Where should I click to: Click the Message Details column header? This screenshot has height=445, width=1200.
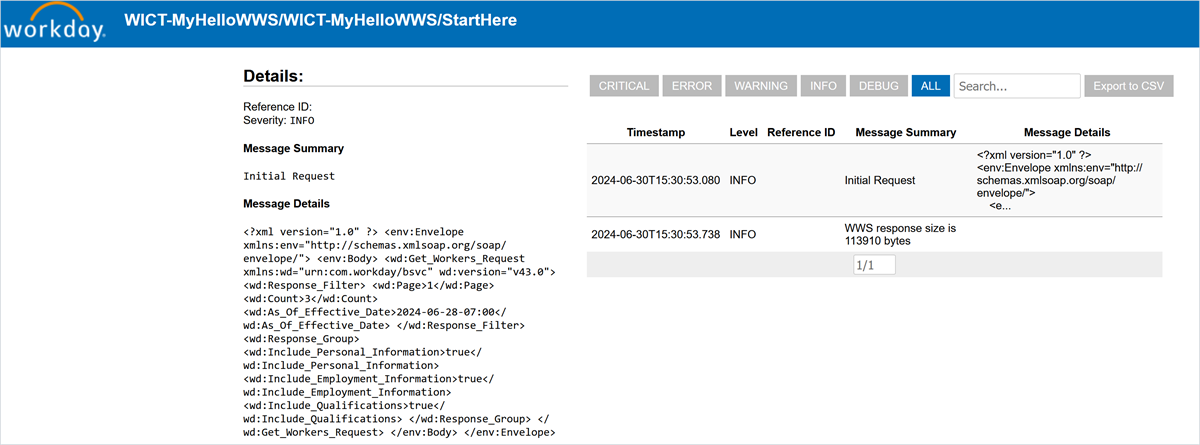coord(1067,132)
